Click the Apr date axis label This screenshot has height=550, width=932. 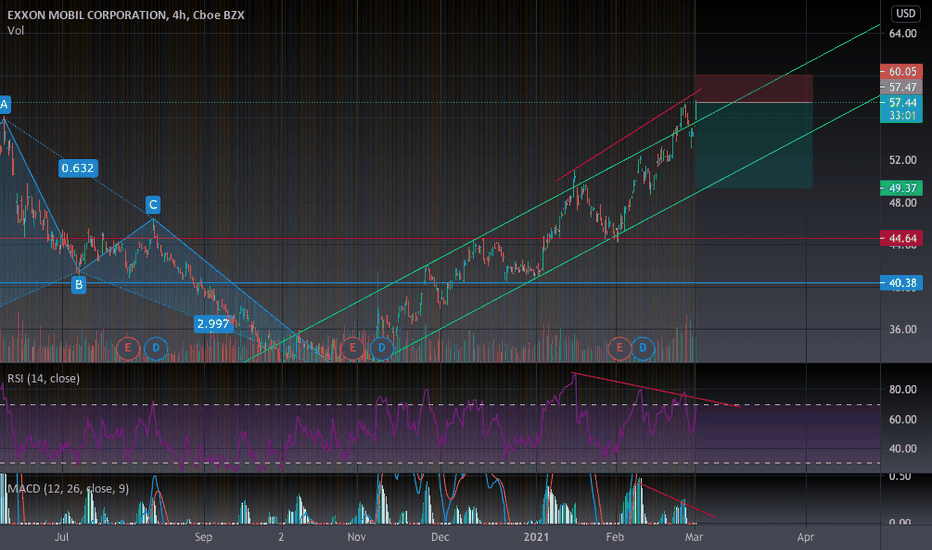805,537
